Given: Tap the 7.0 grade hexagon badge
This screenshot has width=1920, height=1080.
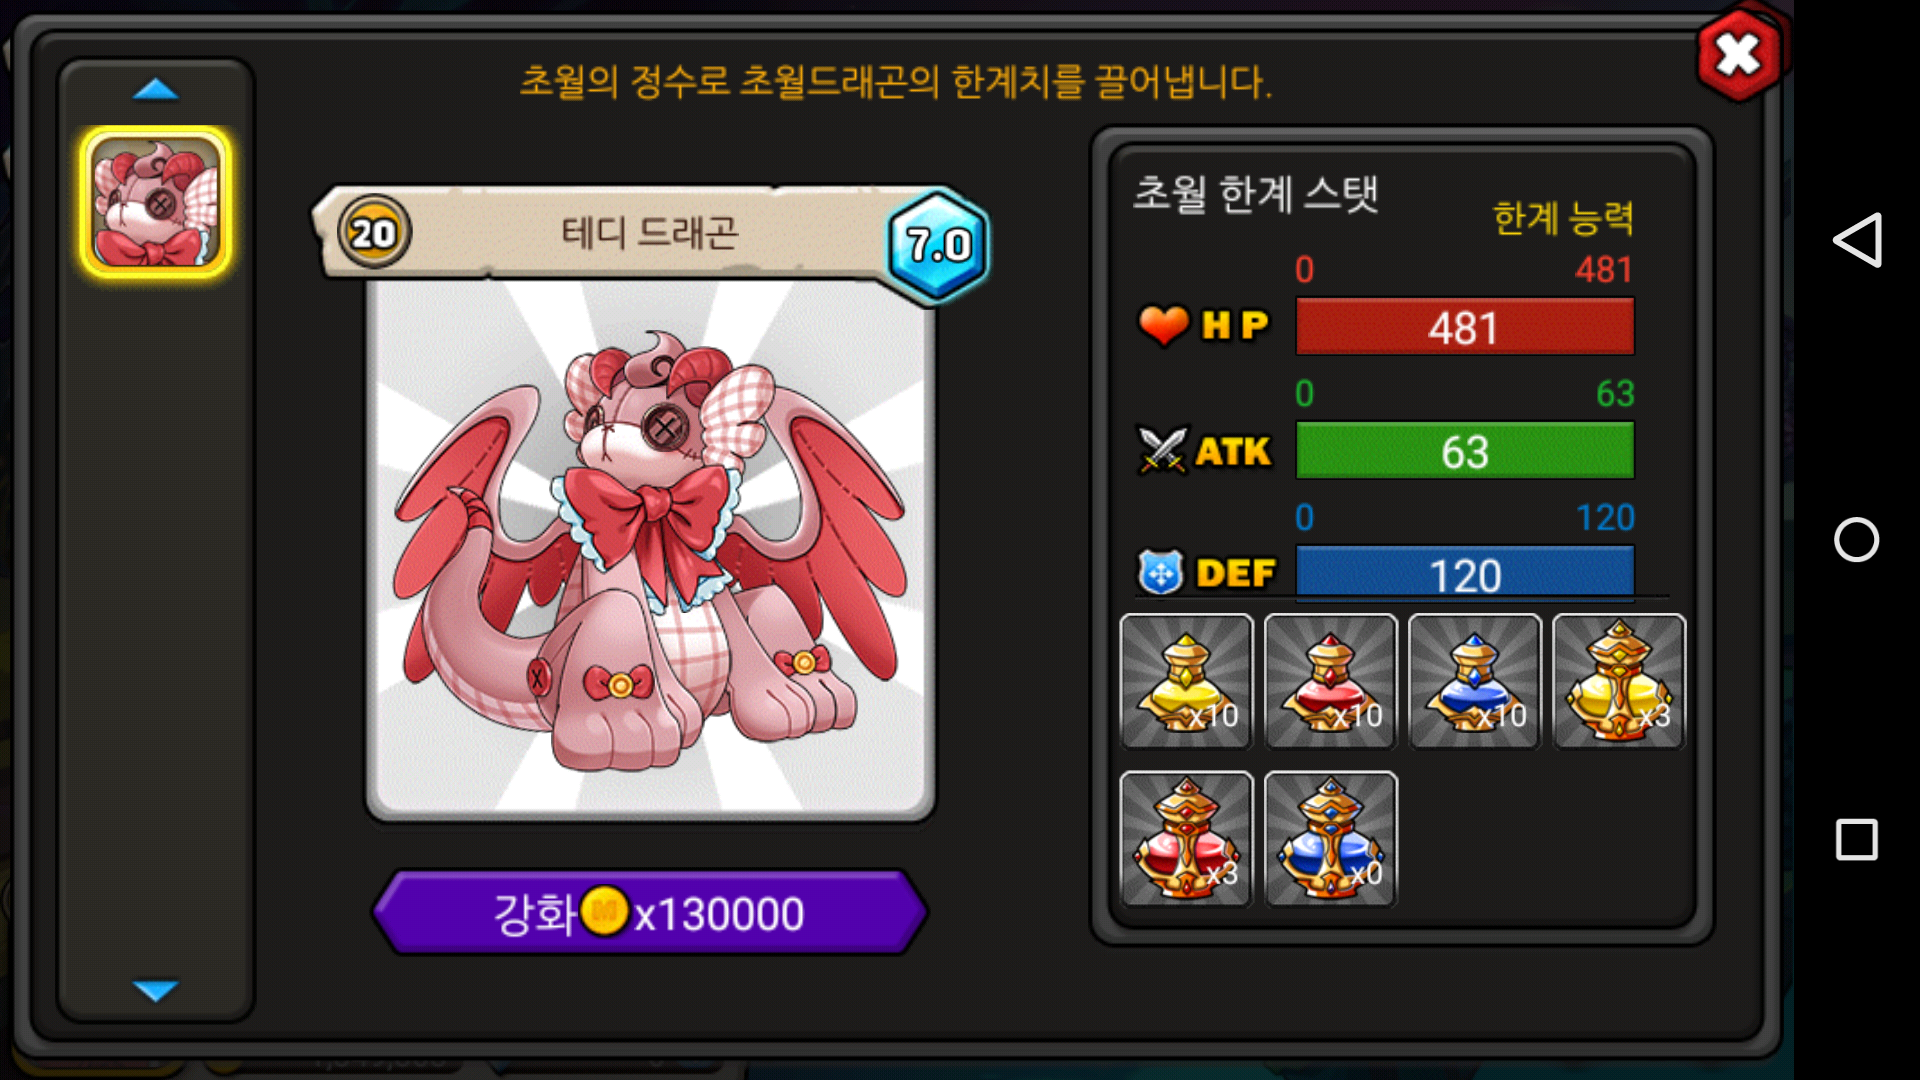Looking at the screenshot, I should (938, 244).
